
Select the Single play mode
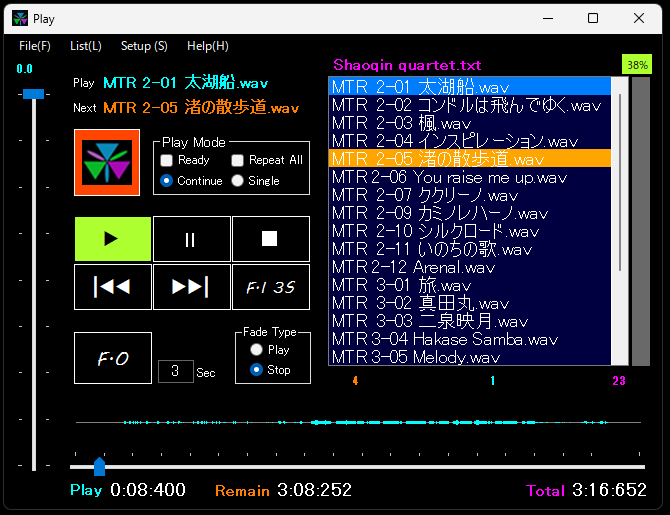pos(238,181)
